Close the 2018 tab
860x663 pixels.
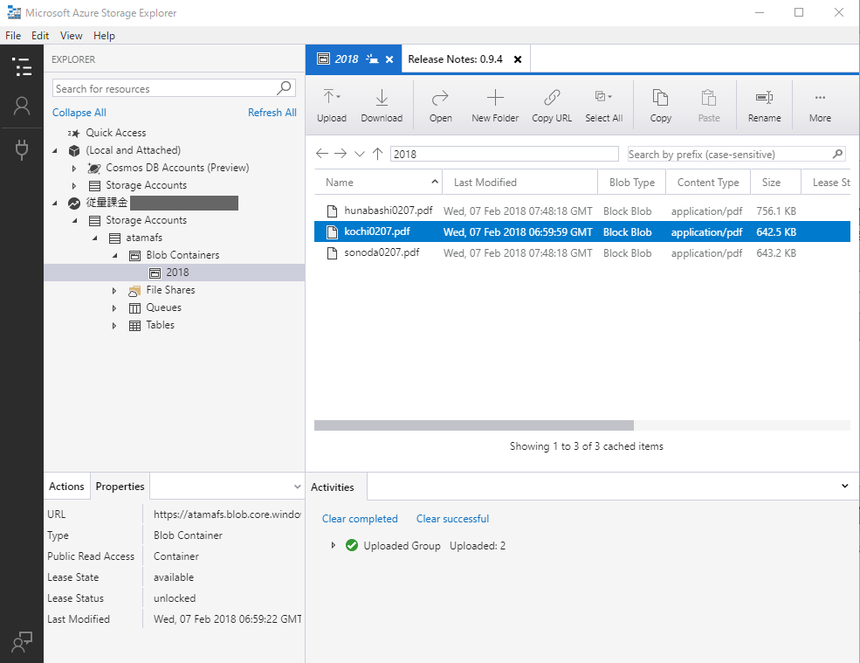tap(389, 59)
